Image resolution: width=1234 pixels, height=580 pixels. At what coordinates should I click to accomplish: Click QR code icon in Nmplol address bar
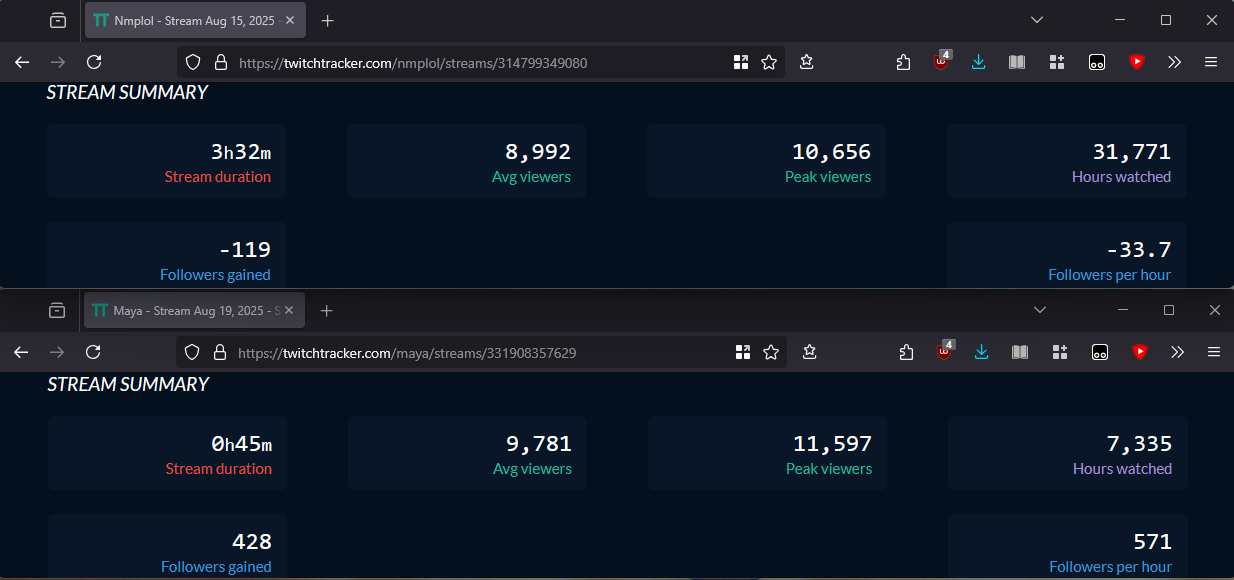[x=741, y=62]
